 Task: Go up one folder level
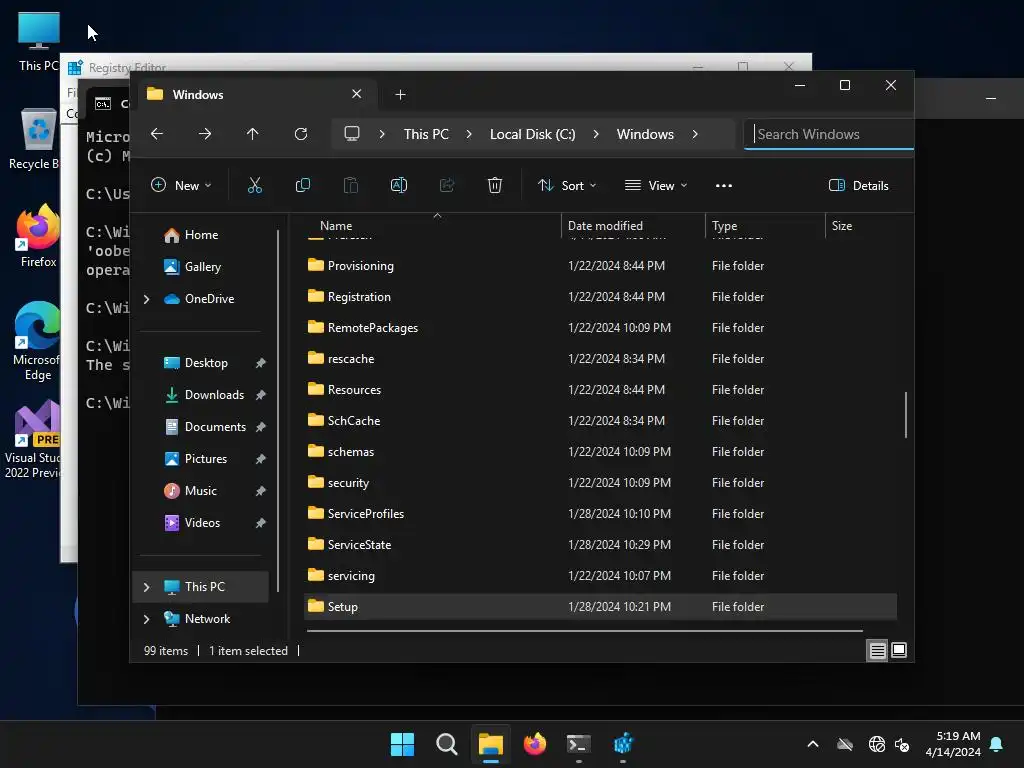click(x=253, y=134)
